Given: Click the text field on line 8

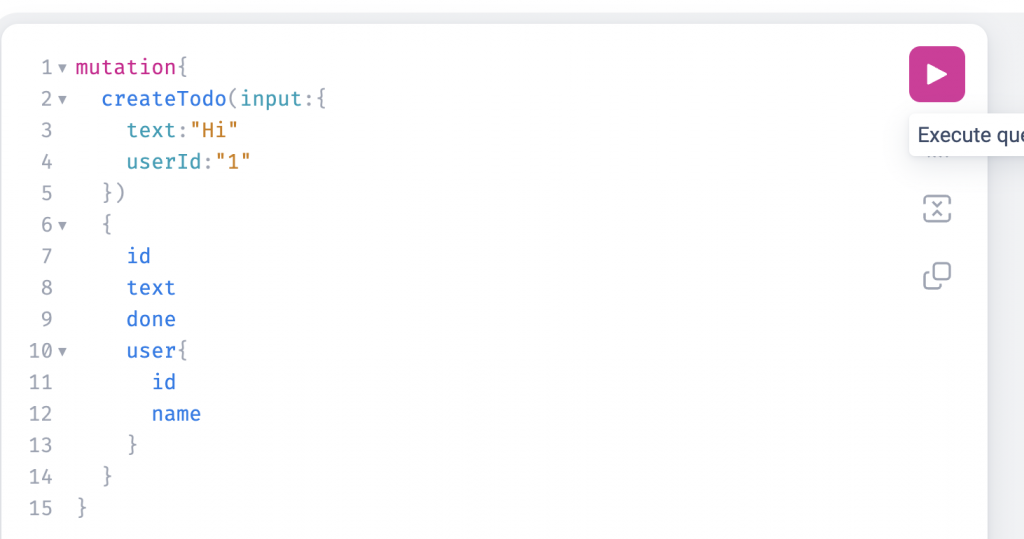Looking at the screenshot, I should [151, 287].
